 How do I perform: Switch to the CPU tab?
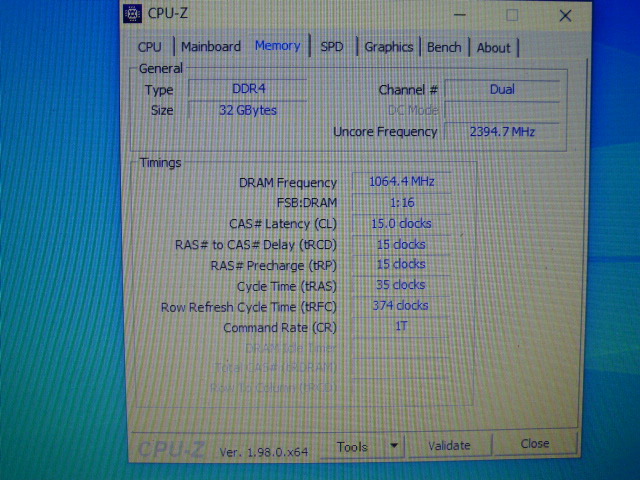tap(150, 47)
